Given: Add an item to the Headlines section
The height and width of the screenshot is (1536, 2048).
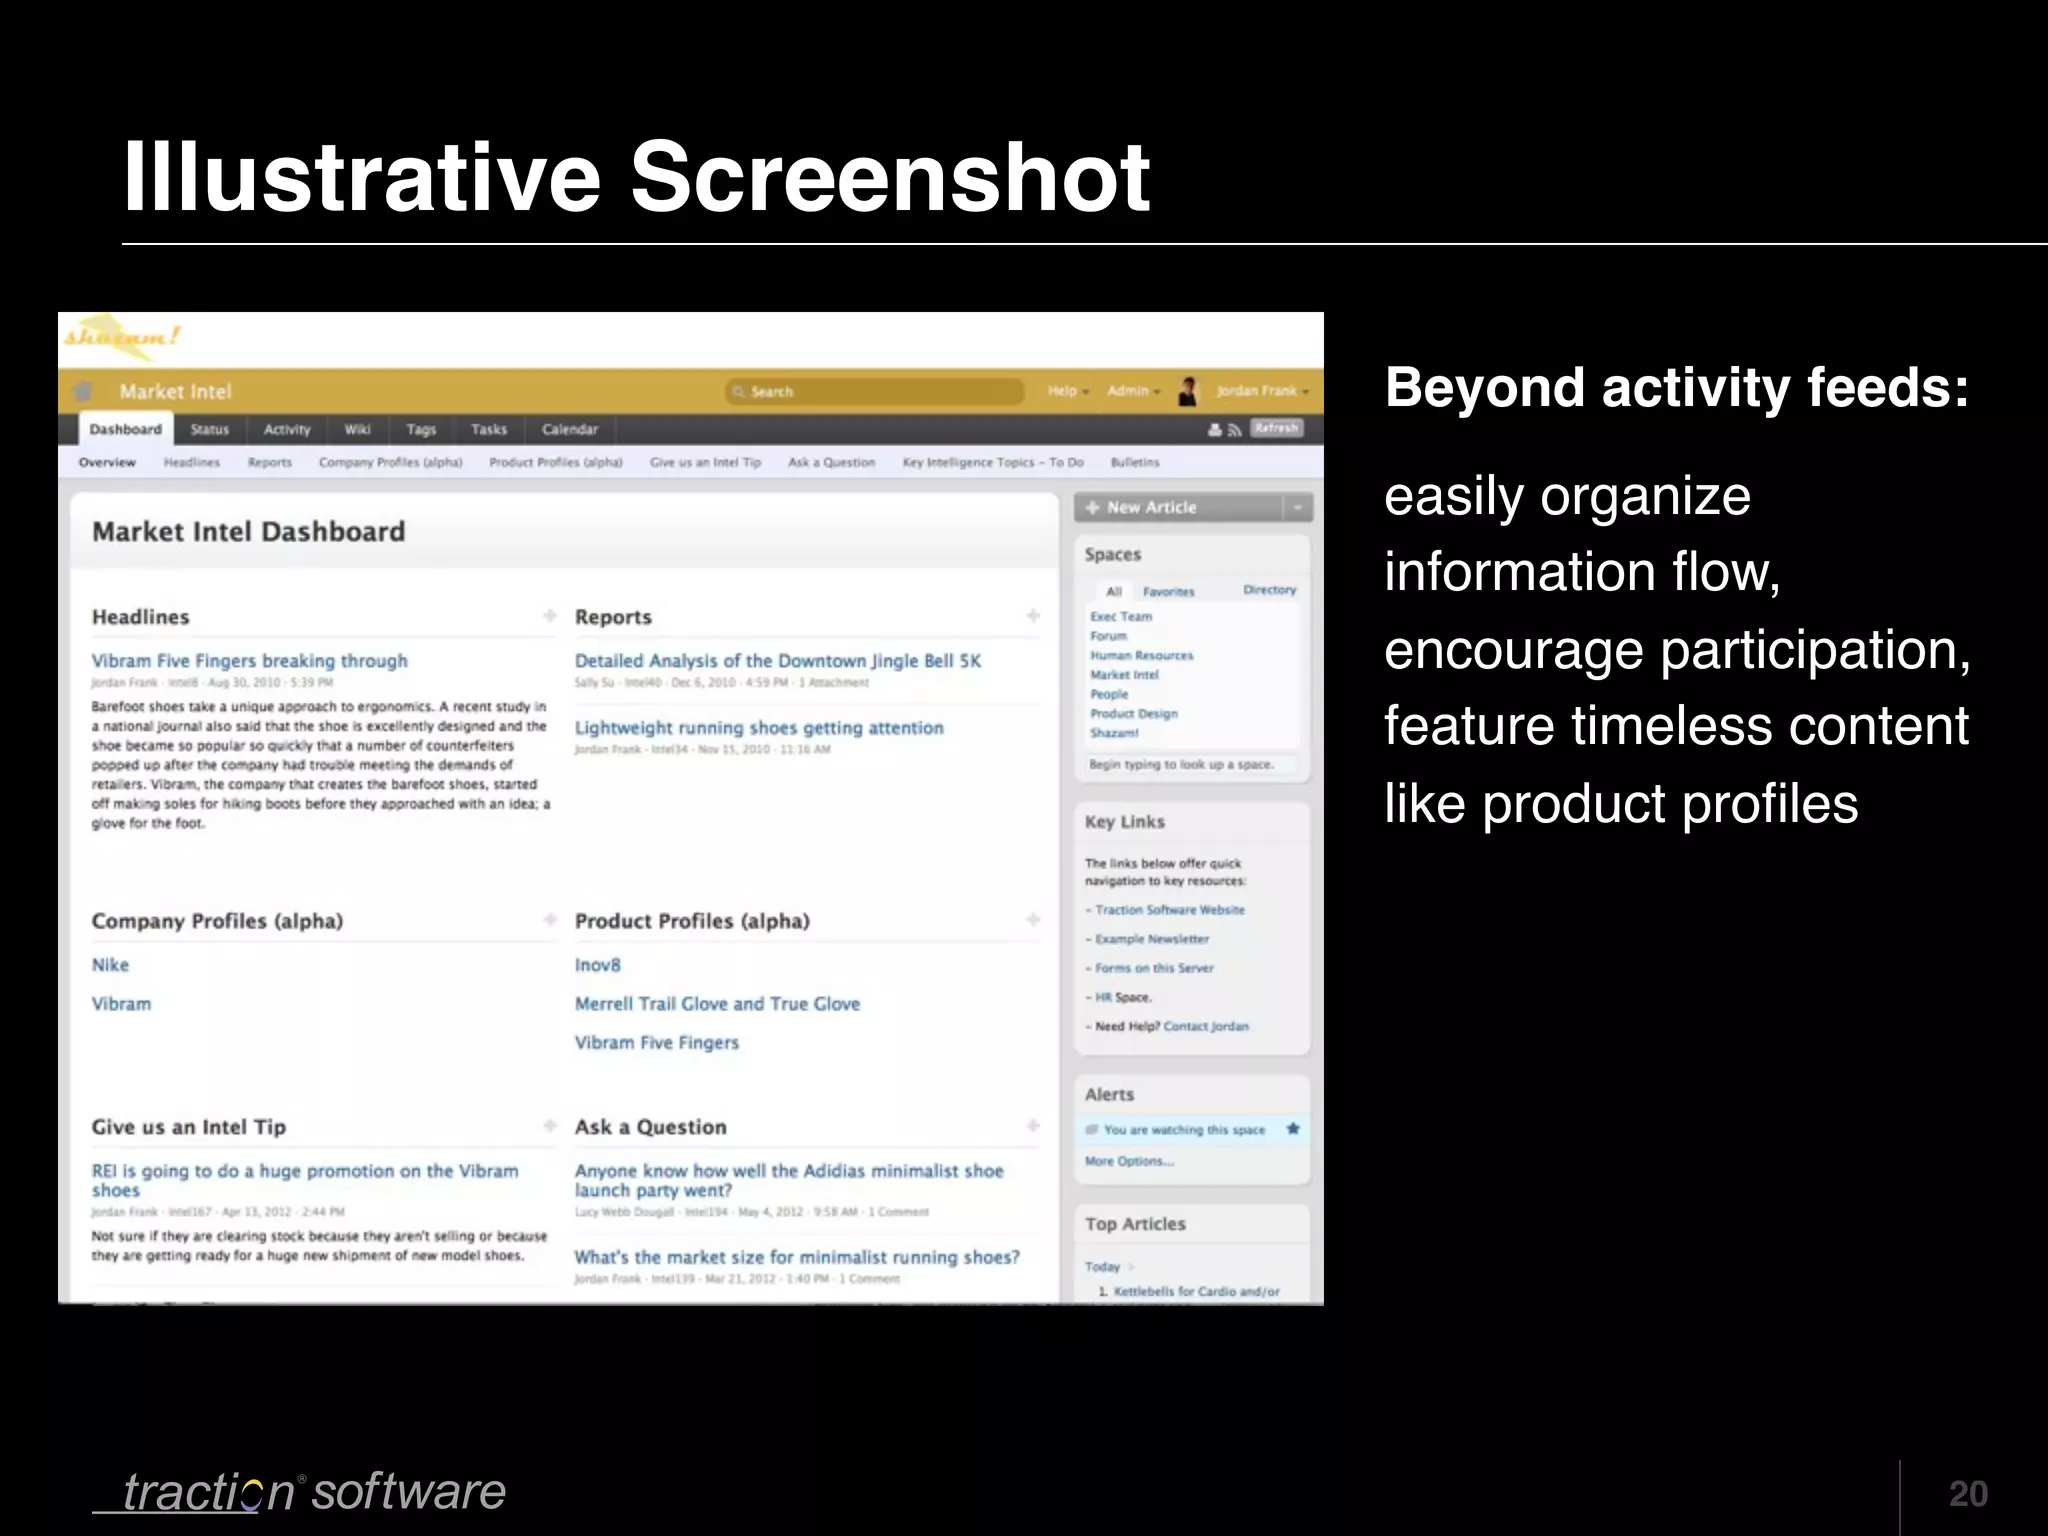Looking at the screenshot, I should 549,615.
